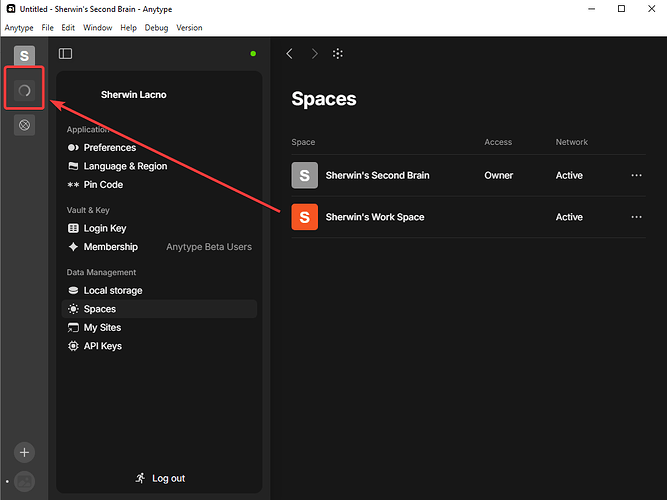Click Active status for Sherwin's Second Brain
The width and height of the screenshot is (667, 500).
(569, 175)
